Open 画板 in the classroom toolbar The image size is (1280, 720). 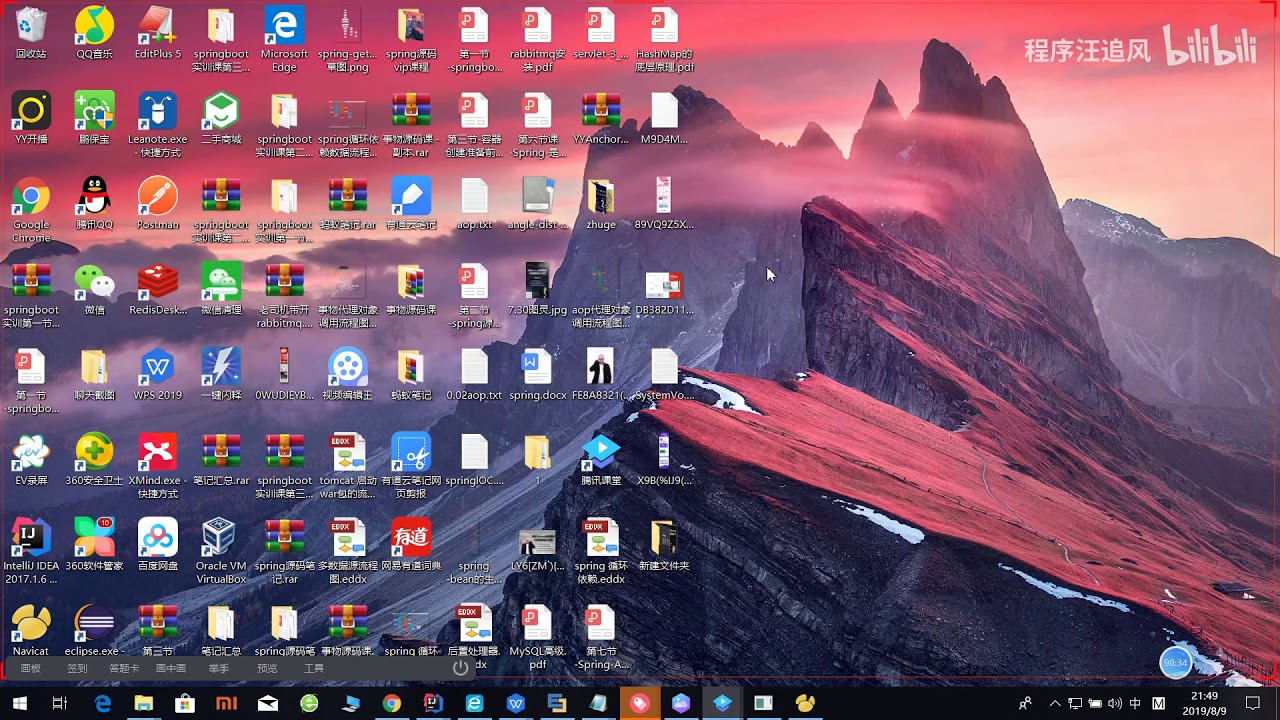pos(31,668)
